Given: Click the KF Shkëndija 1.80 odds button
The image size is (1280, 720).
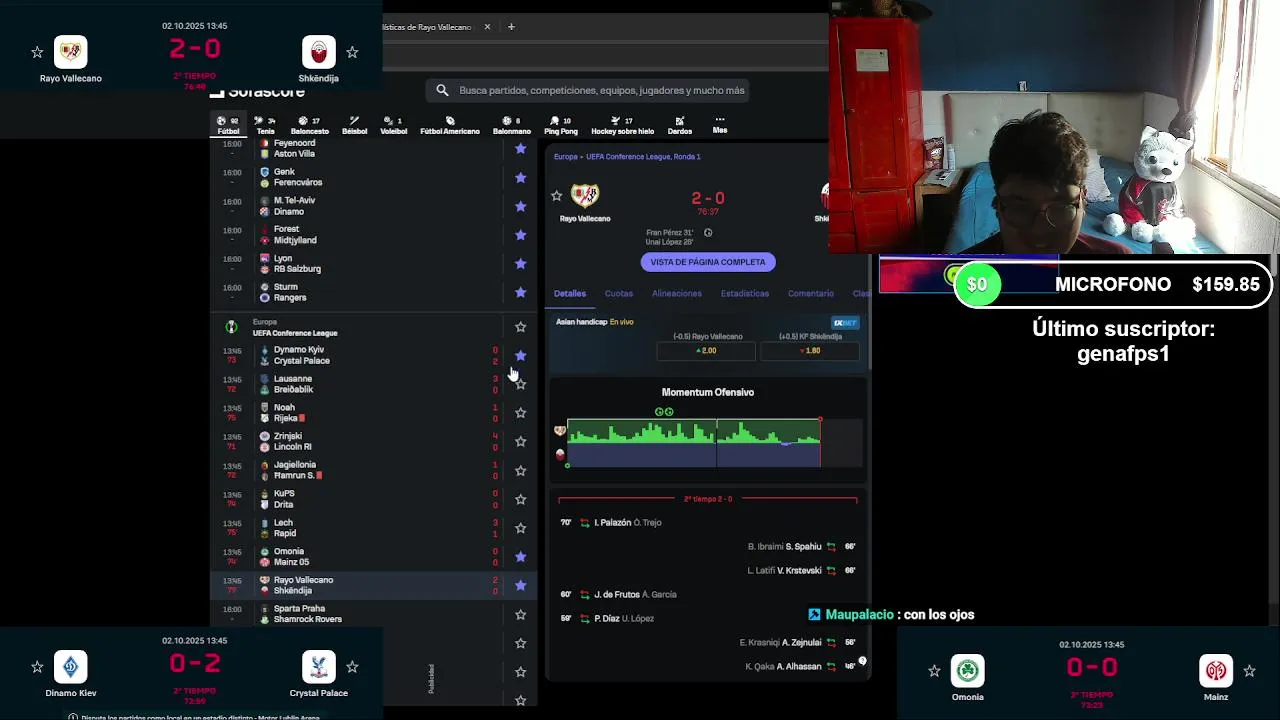Looking at the screenshot, I should pyautogui.click(x=812, y=351).
